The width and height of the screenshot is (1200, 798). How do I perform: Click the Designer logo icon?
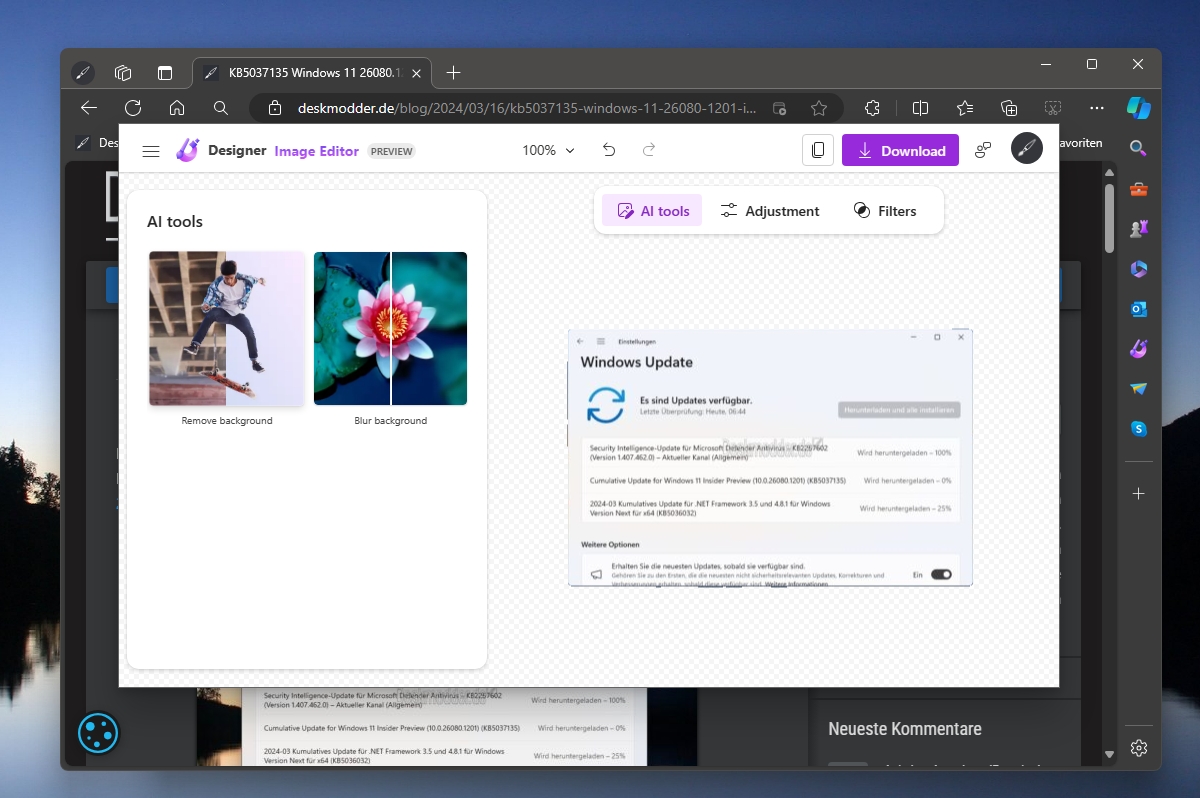(187, 150)
